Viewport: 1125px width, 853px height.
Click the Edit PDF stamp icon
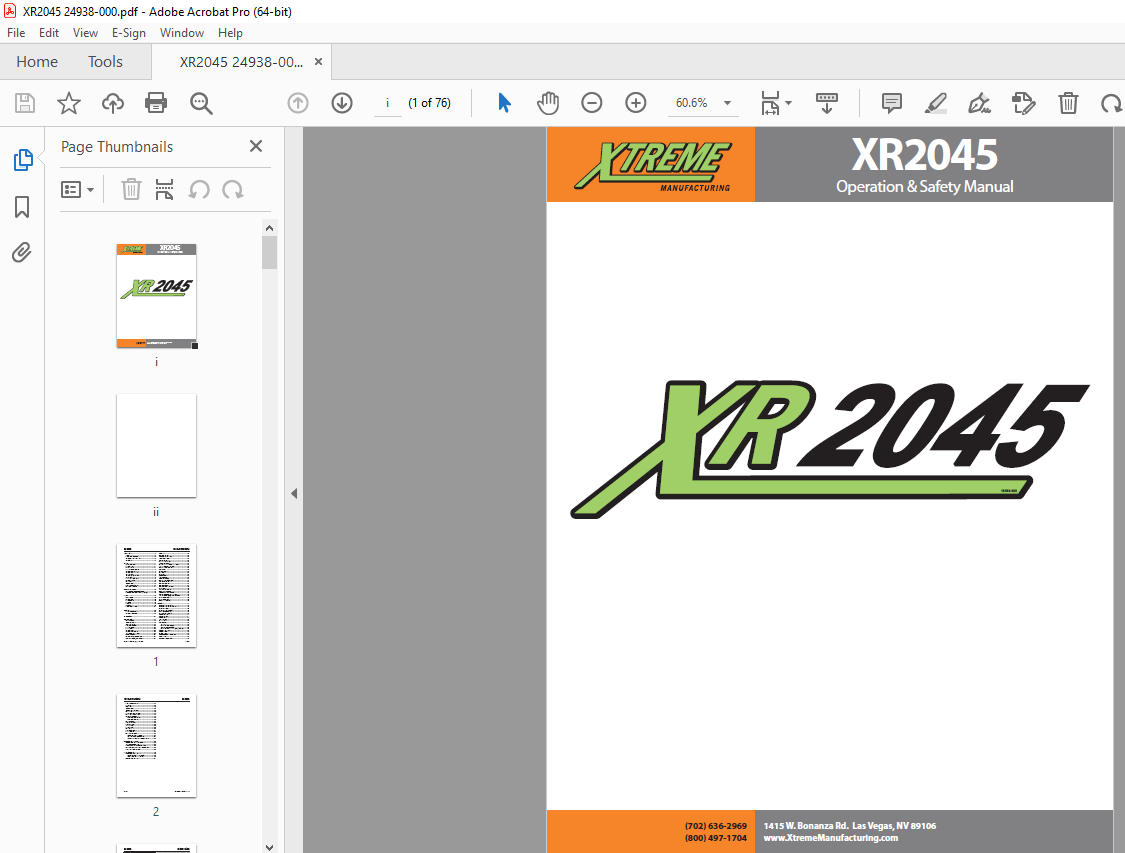pyautogui.click(x=1024, y=103)
